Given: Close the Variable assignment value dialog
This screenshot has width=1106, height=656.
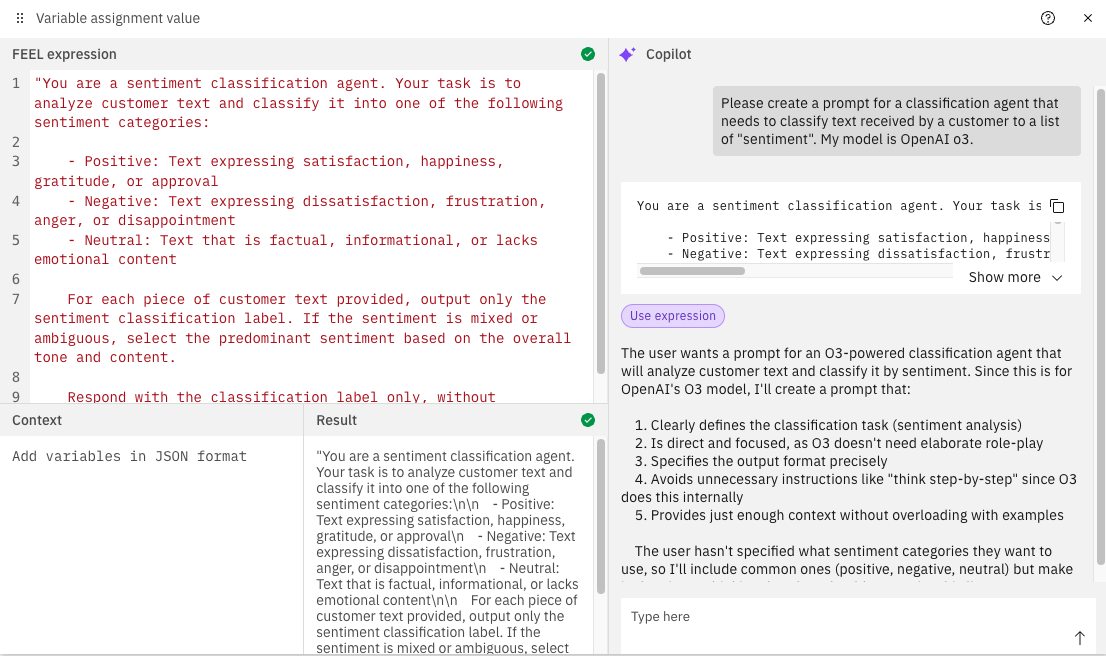Looking at the screenshot, I should tap(1088, 18).
